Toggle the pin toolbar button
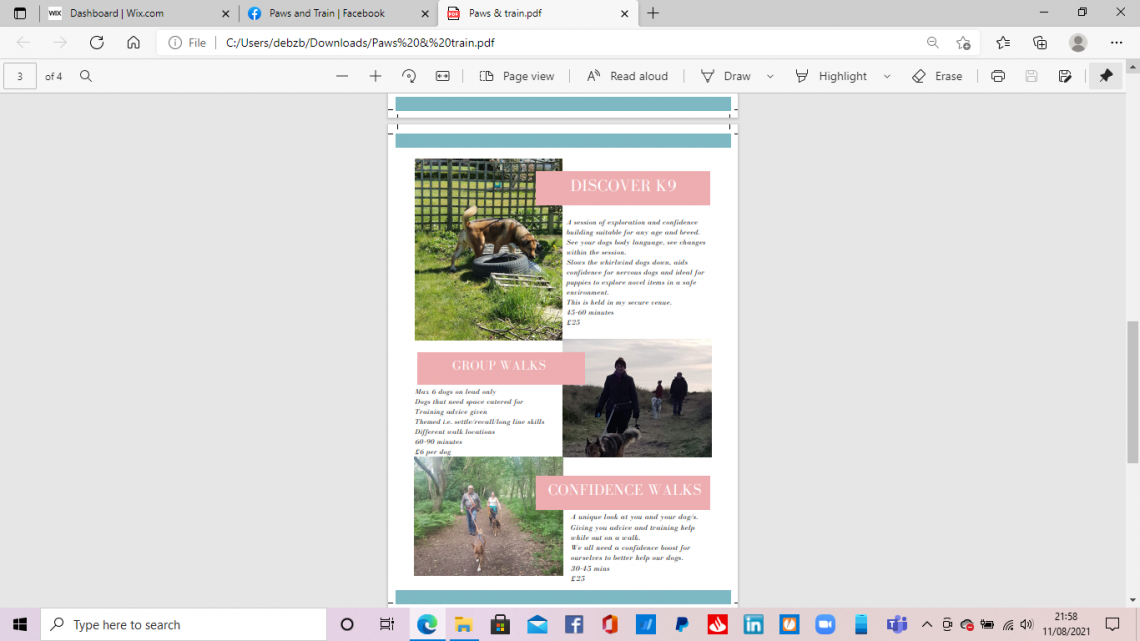 1105,76
